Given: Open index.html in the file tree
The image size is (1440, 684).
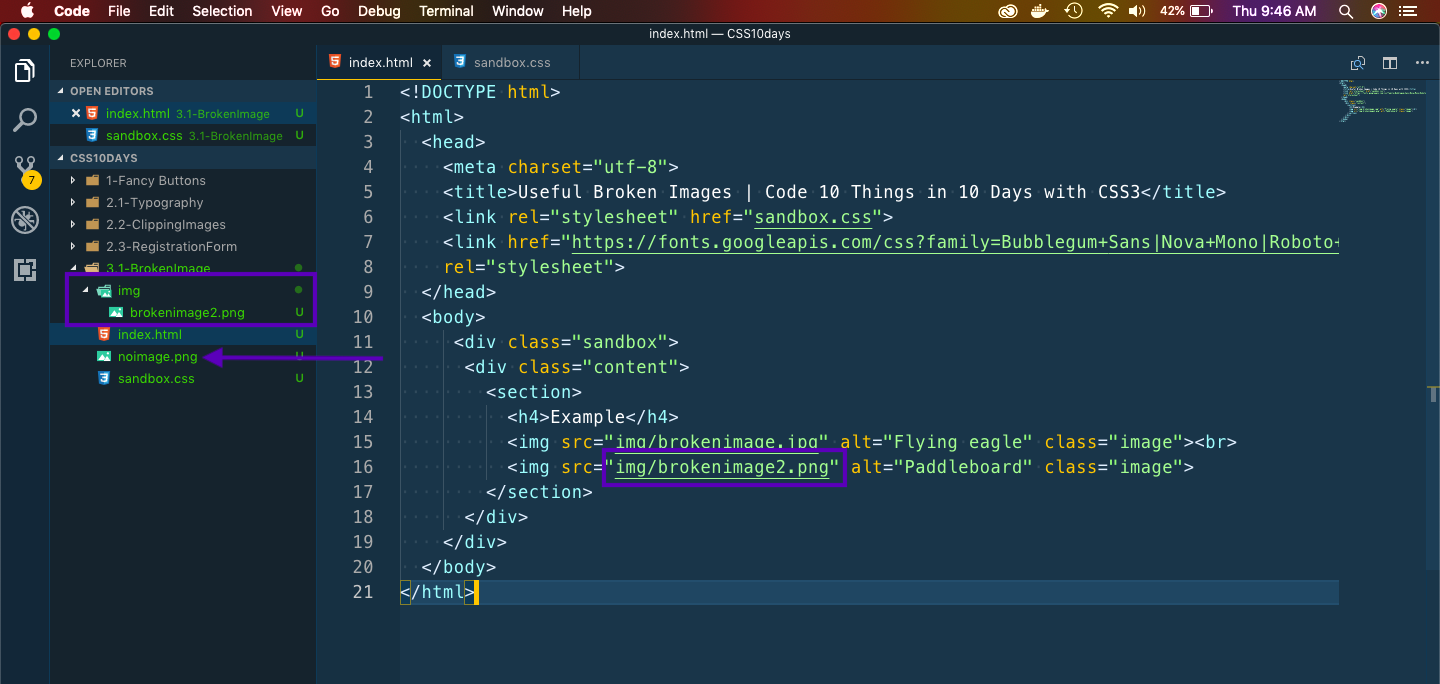Looking at the screenshot, I should pos(150,334).
